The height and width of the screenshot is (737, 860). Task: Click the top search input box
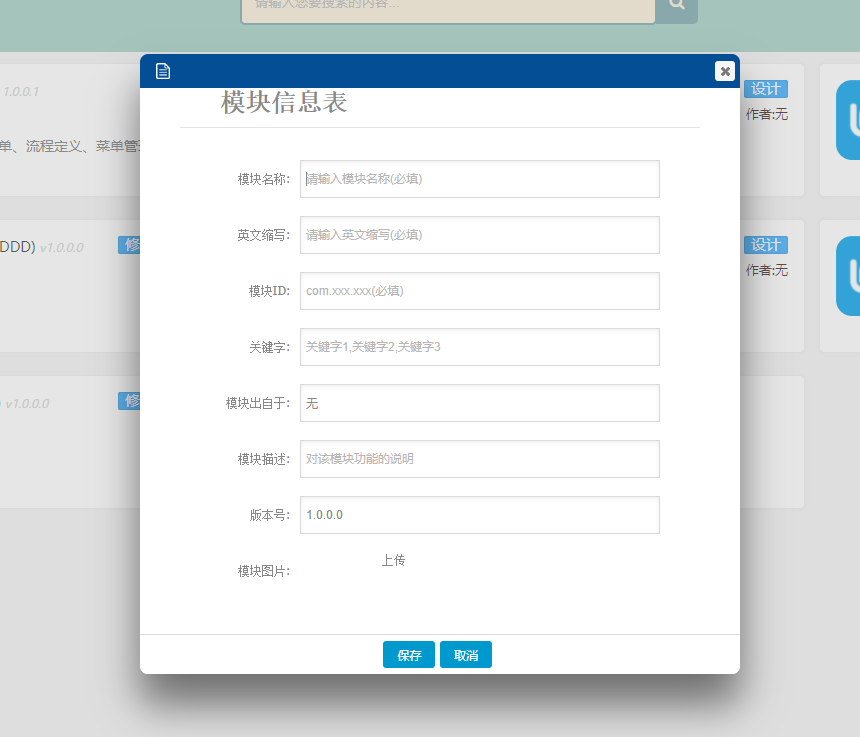tap(447, 6)
